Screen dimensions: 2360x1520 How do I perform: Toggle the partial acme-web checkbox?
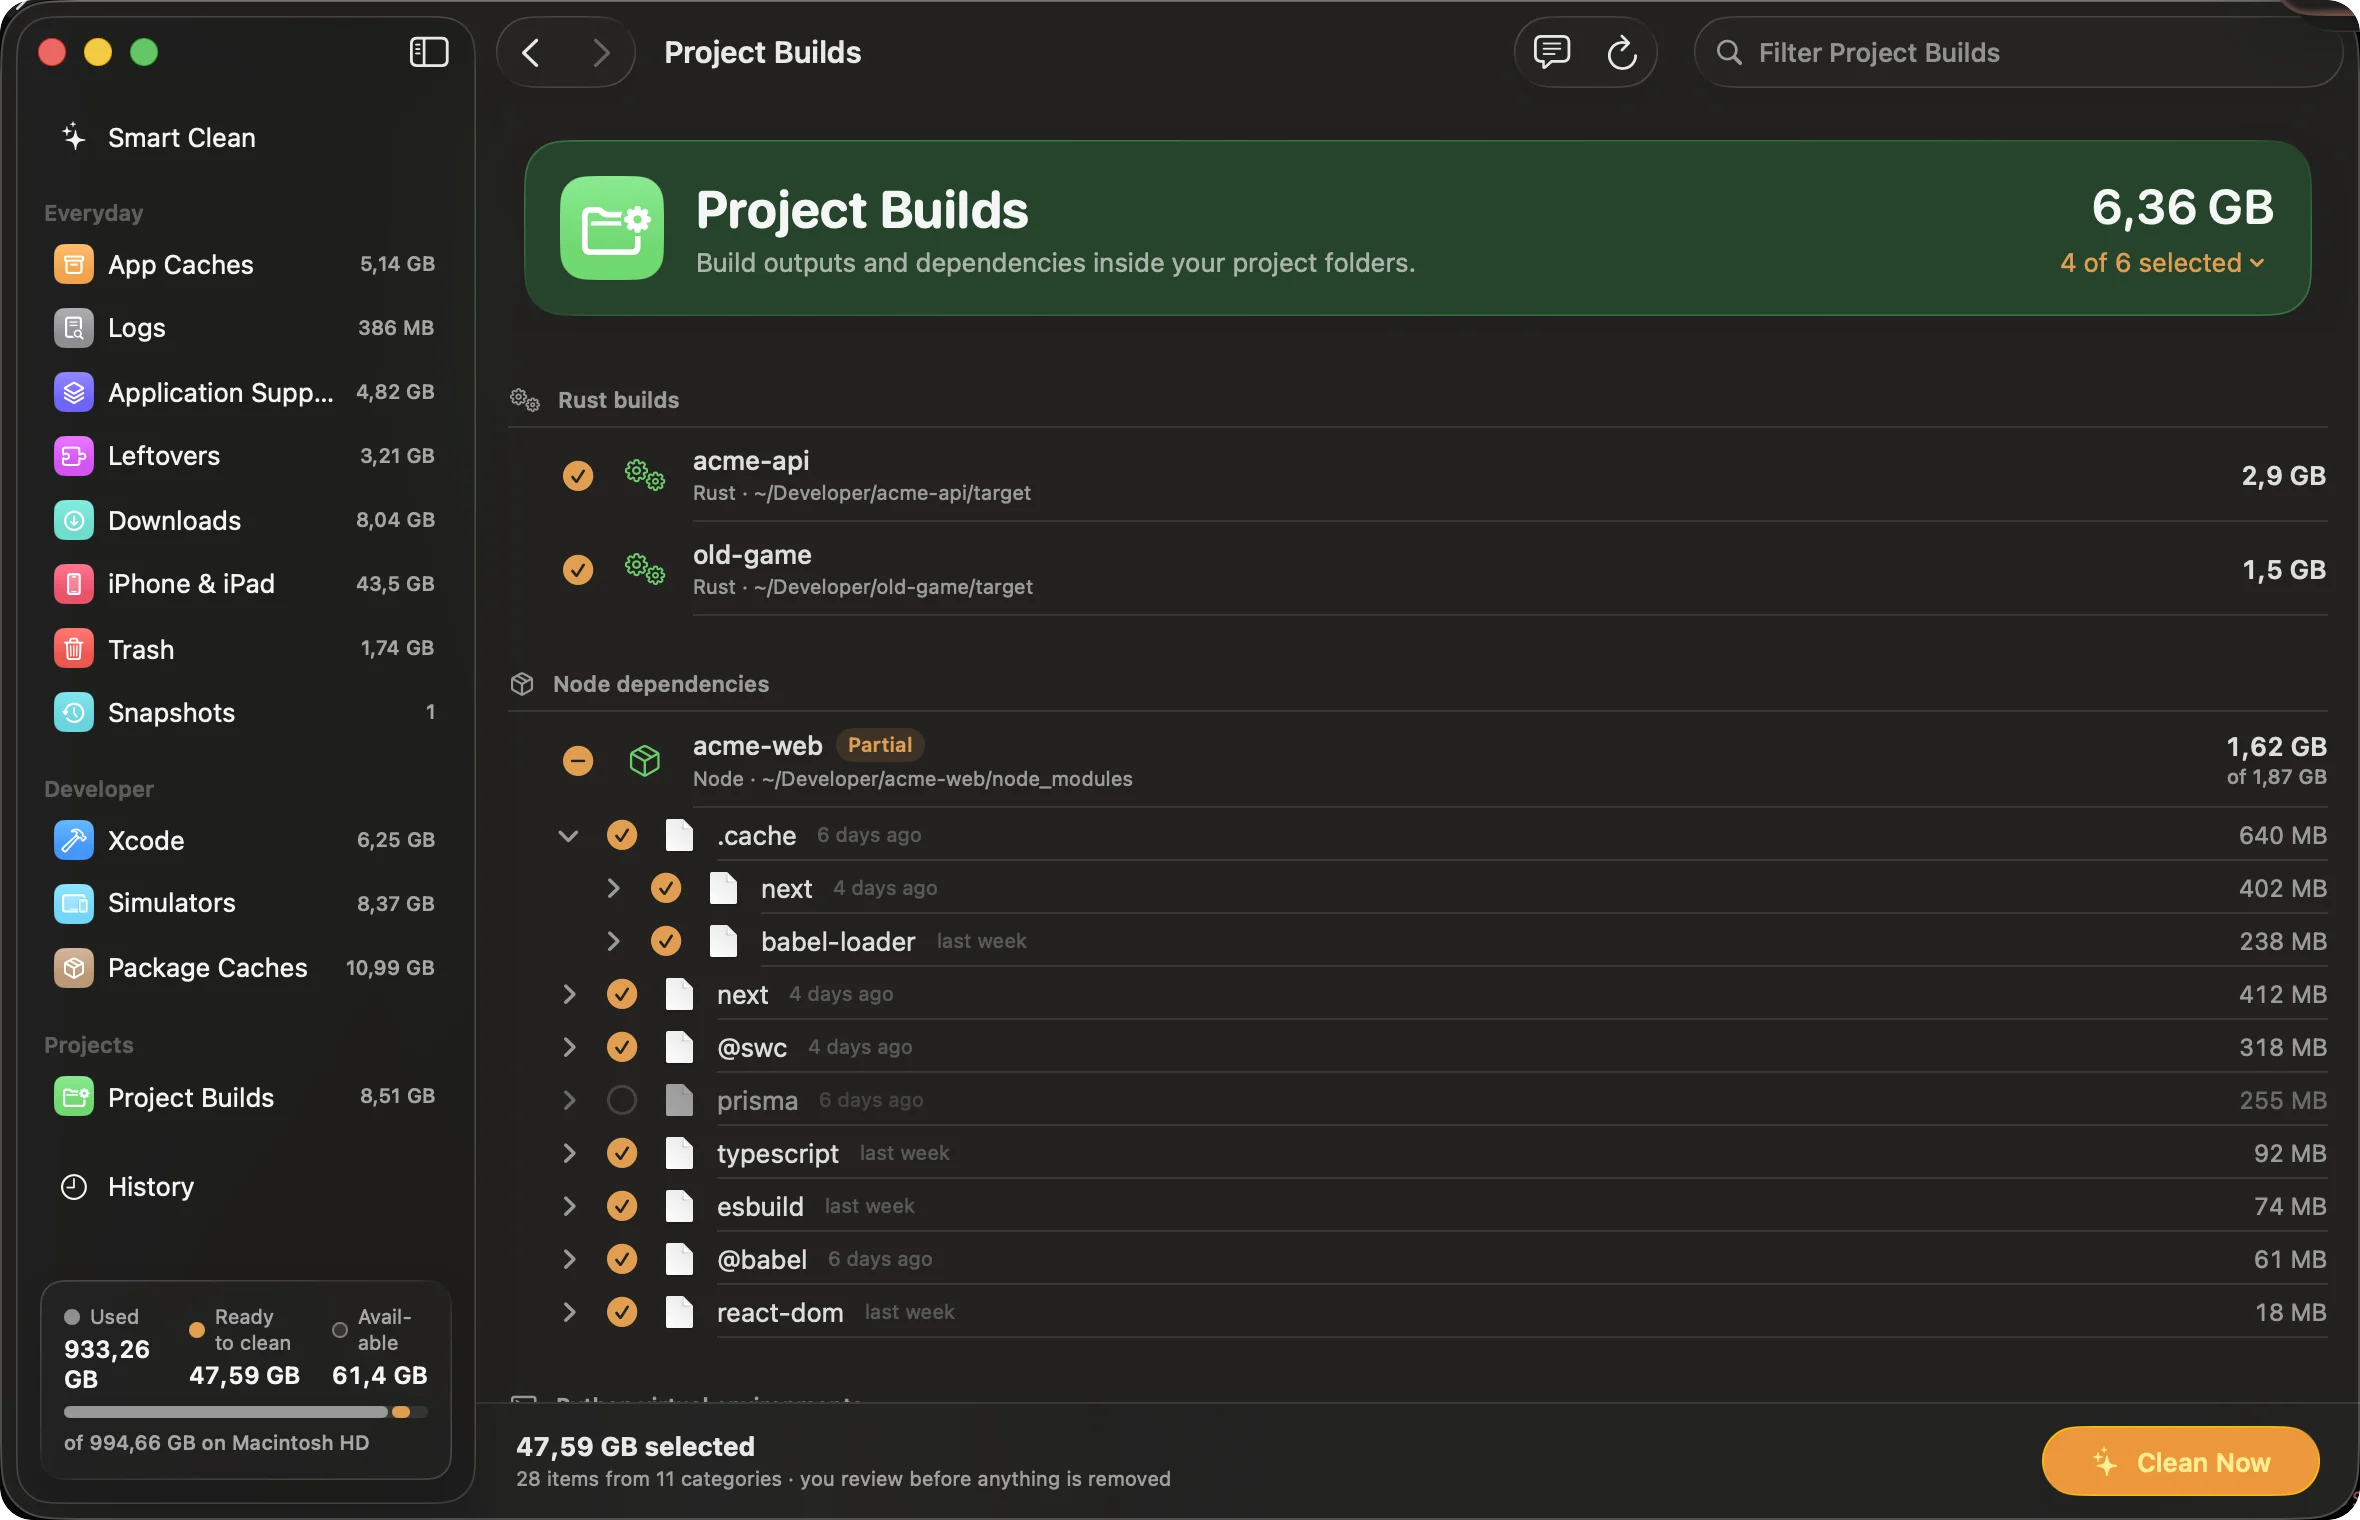(x=577, y=761)
